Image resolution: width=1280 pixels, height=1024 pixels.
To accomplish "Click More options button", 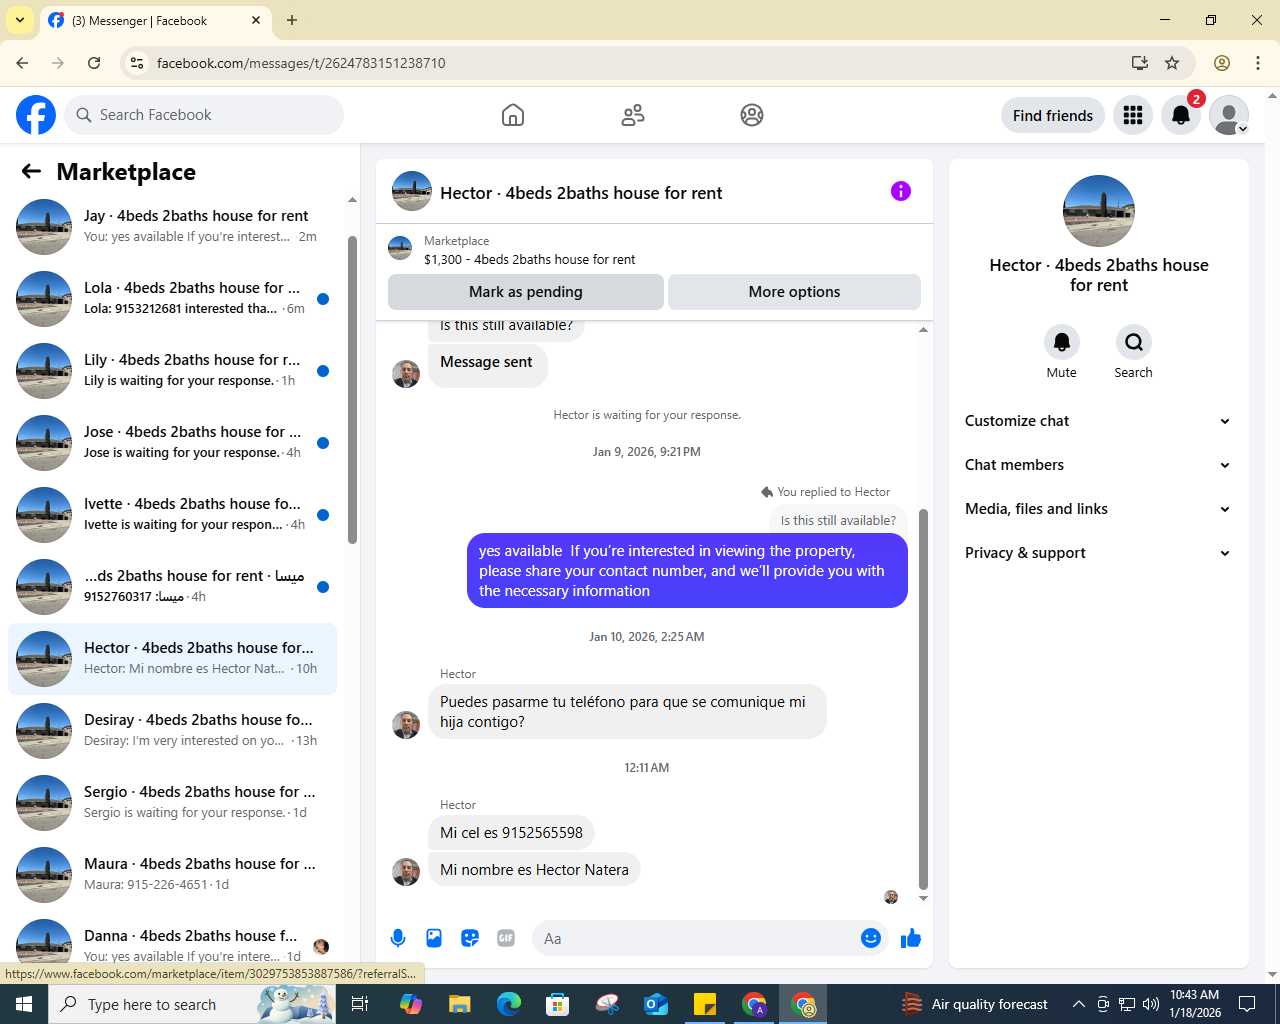I will [794, 292].
